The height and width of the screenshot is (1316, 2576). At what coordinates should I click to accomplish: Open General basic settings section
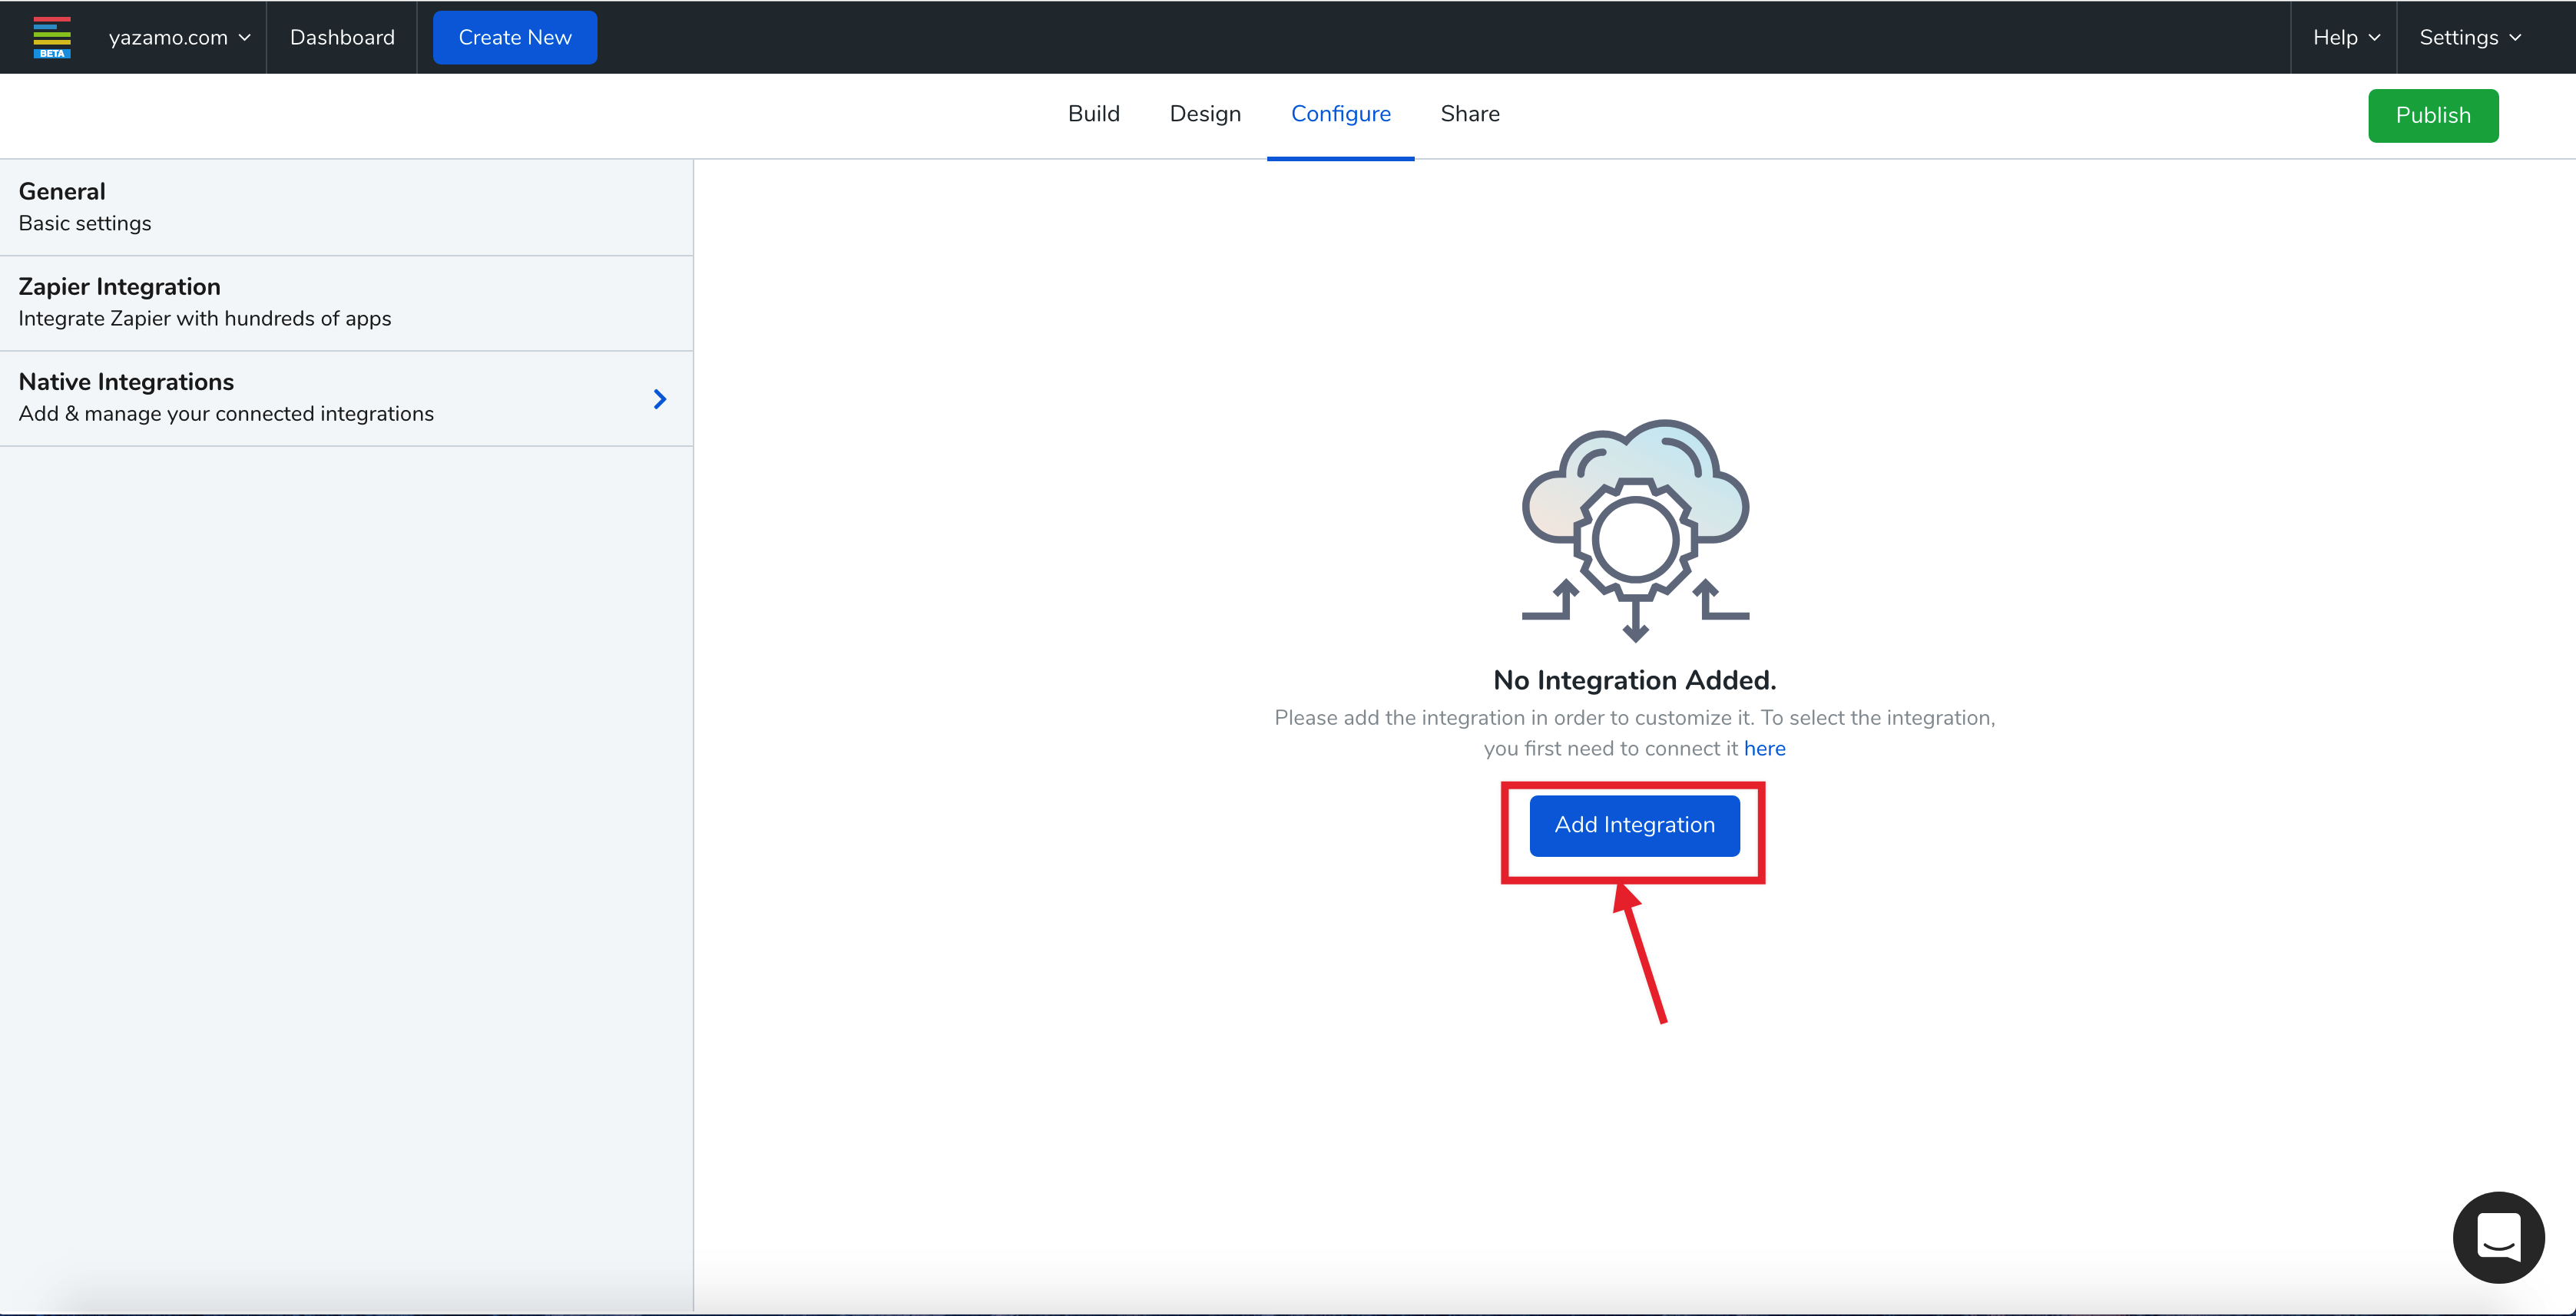pos(346,208)
